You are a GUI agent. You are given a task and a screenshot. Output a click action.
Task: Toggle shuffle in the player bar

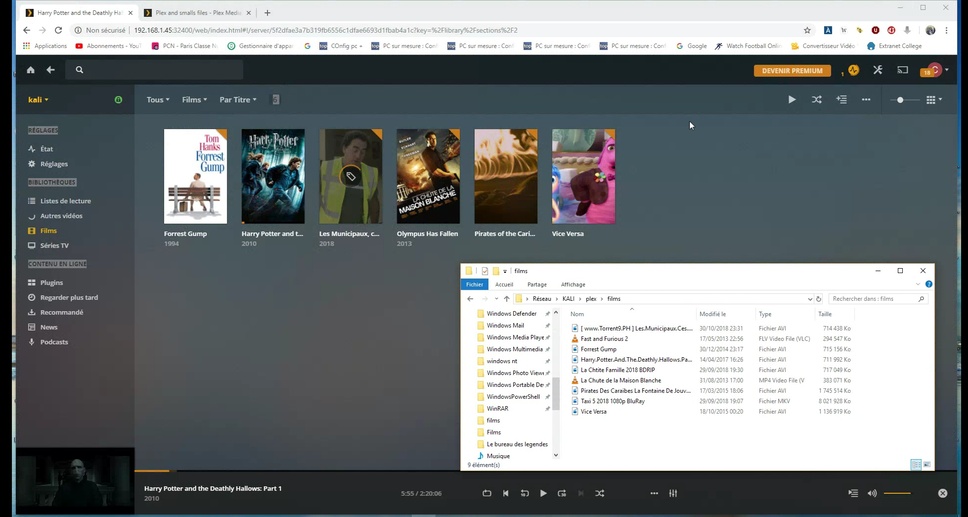tap(600, 493)
